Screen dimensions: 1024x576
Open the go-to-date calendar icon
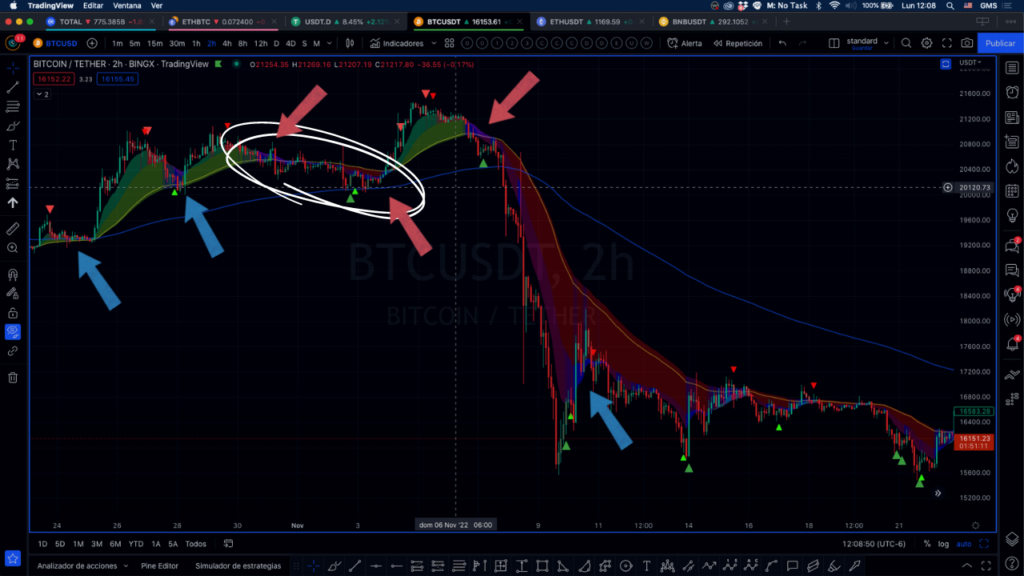pyautogui.click(x=228, y=543)
